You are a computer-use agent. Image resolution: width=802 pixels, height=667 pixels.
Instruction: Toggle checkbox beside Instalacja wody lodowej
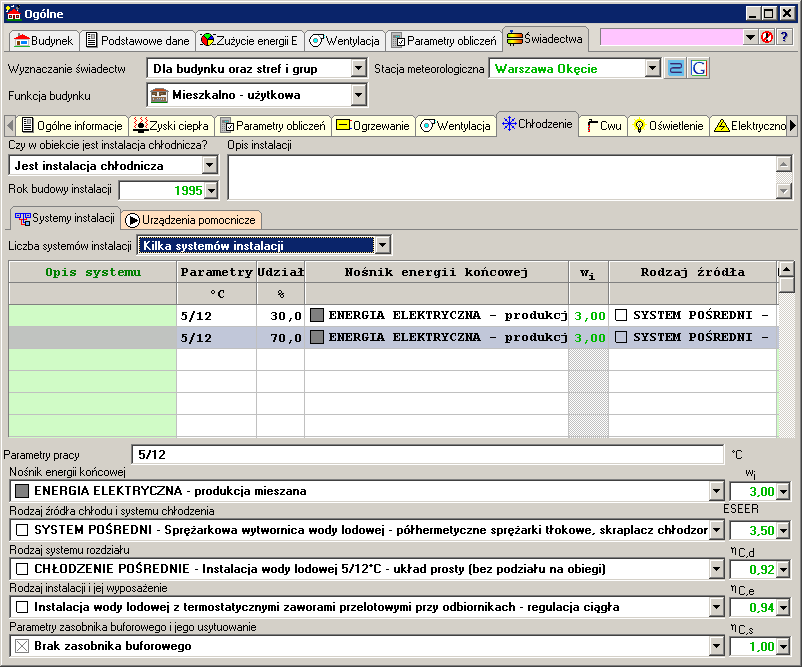22,607
